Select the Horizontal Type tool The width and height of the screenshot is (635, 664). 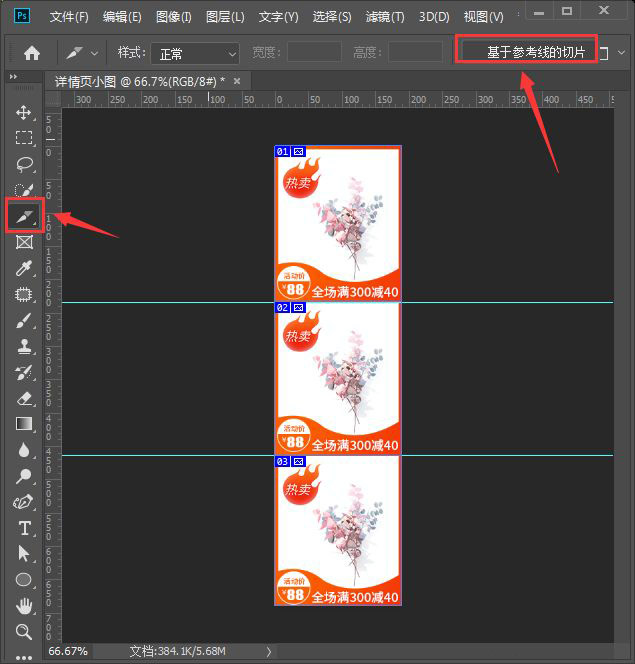(24, 528)
